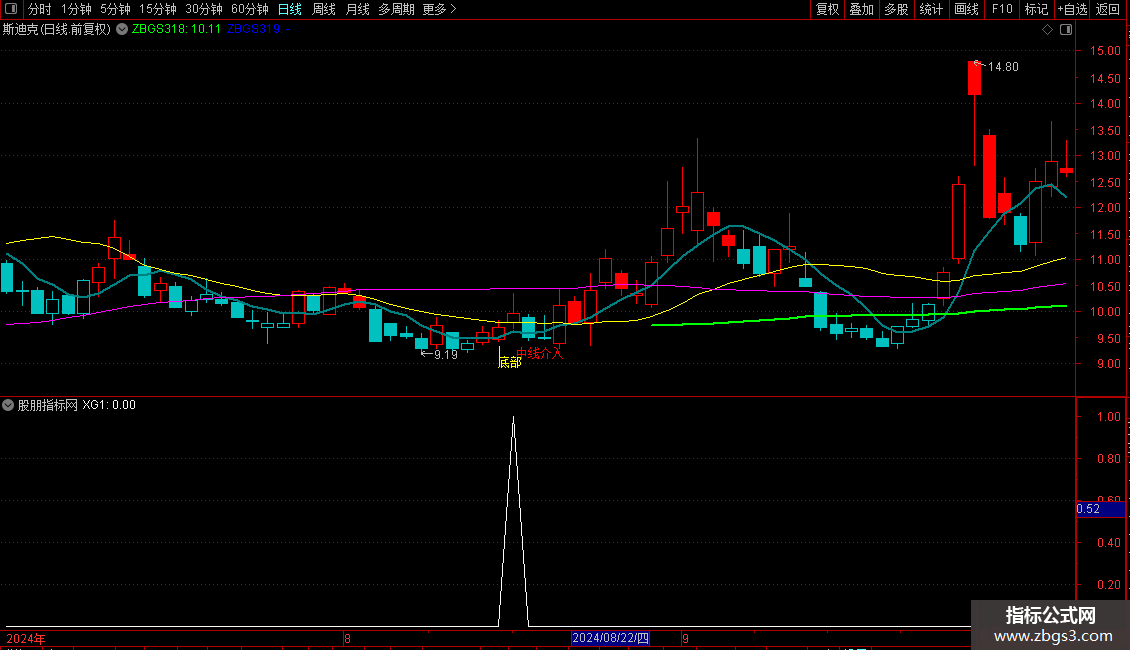
Task: Click the 0.52 cursor value tag
Action: [x=1100, y=509]
